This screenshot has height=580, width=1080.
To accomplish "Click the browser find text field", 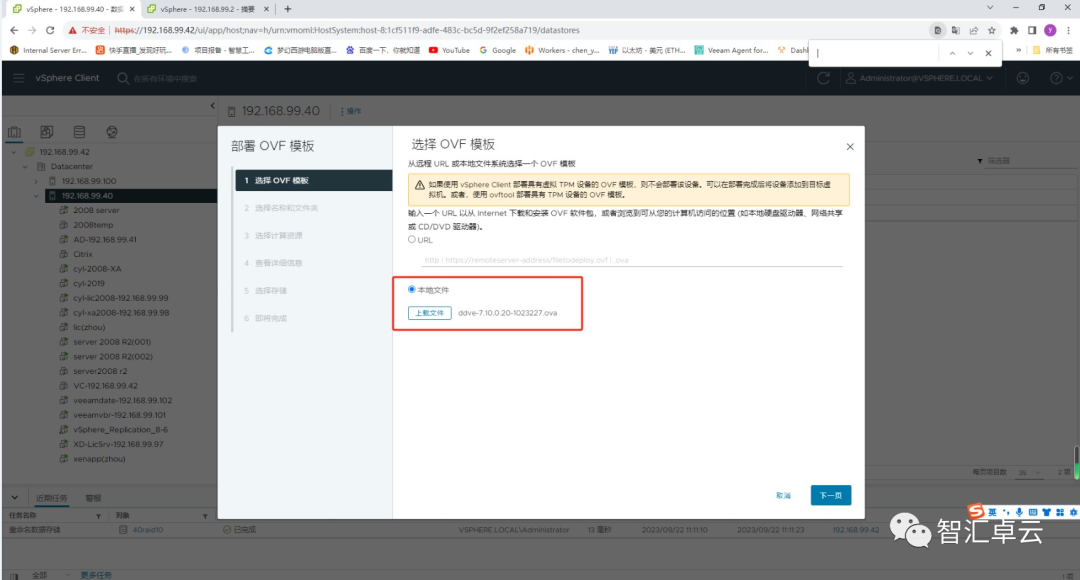I will click(x=875, y=53).
